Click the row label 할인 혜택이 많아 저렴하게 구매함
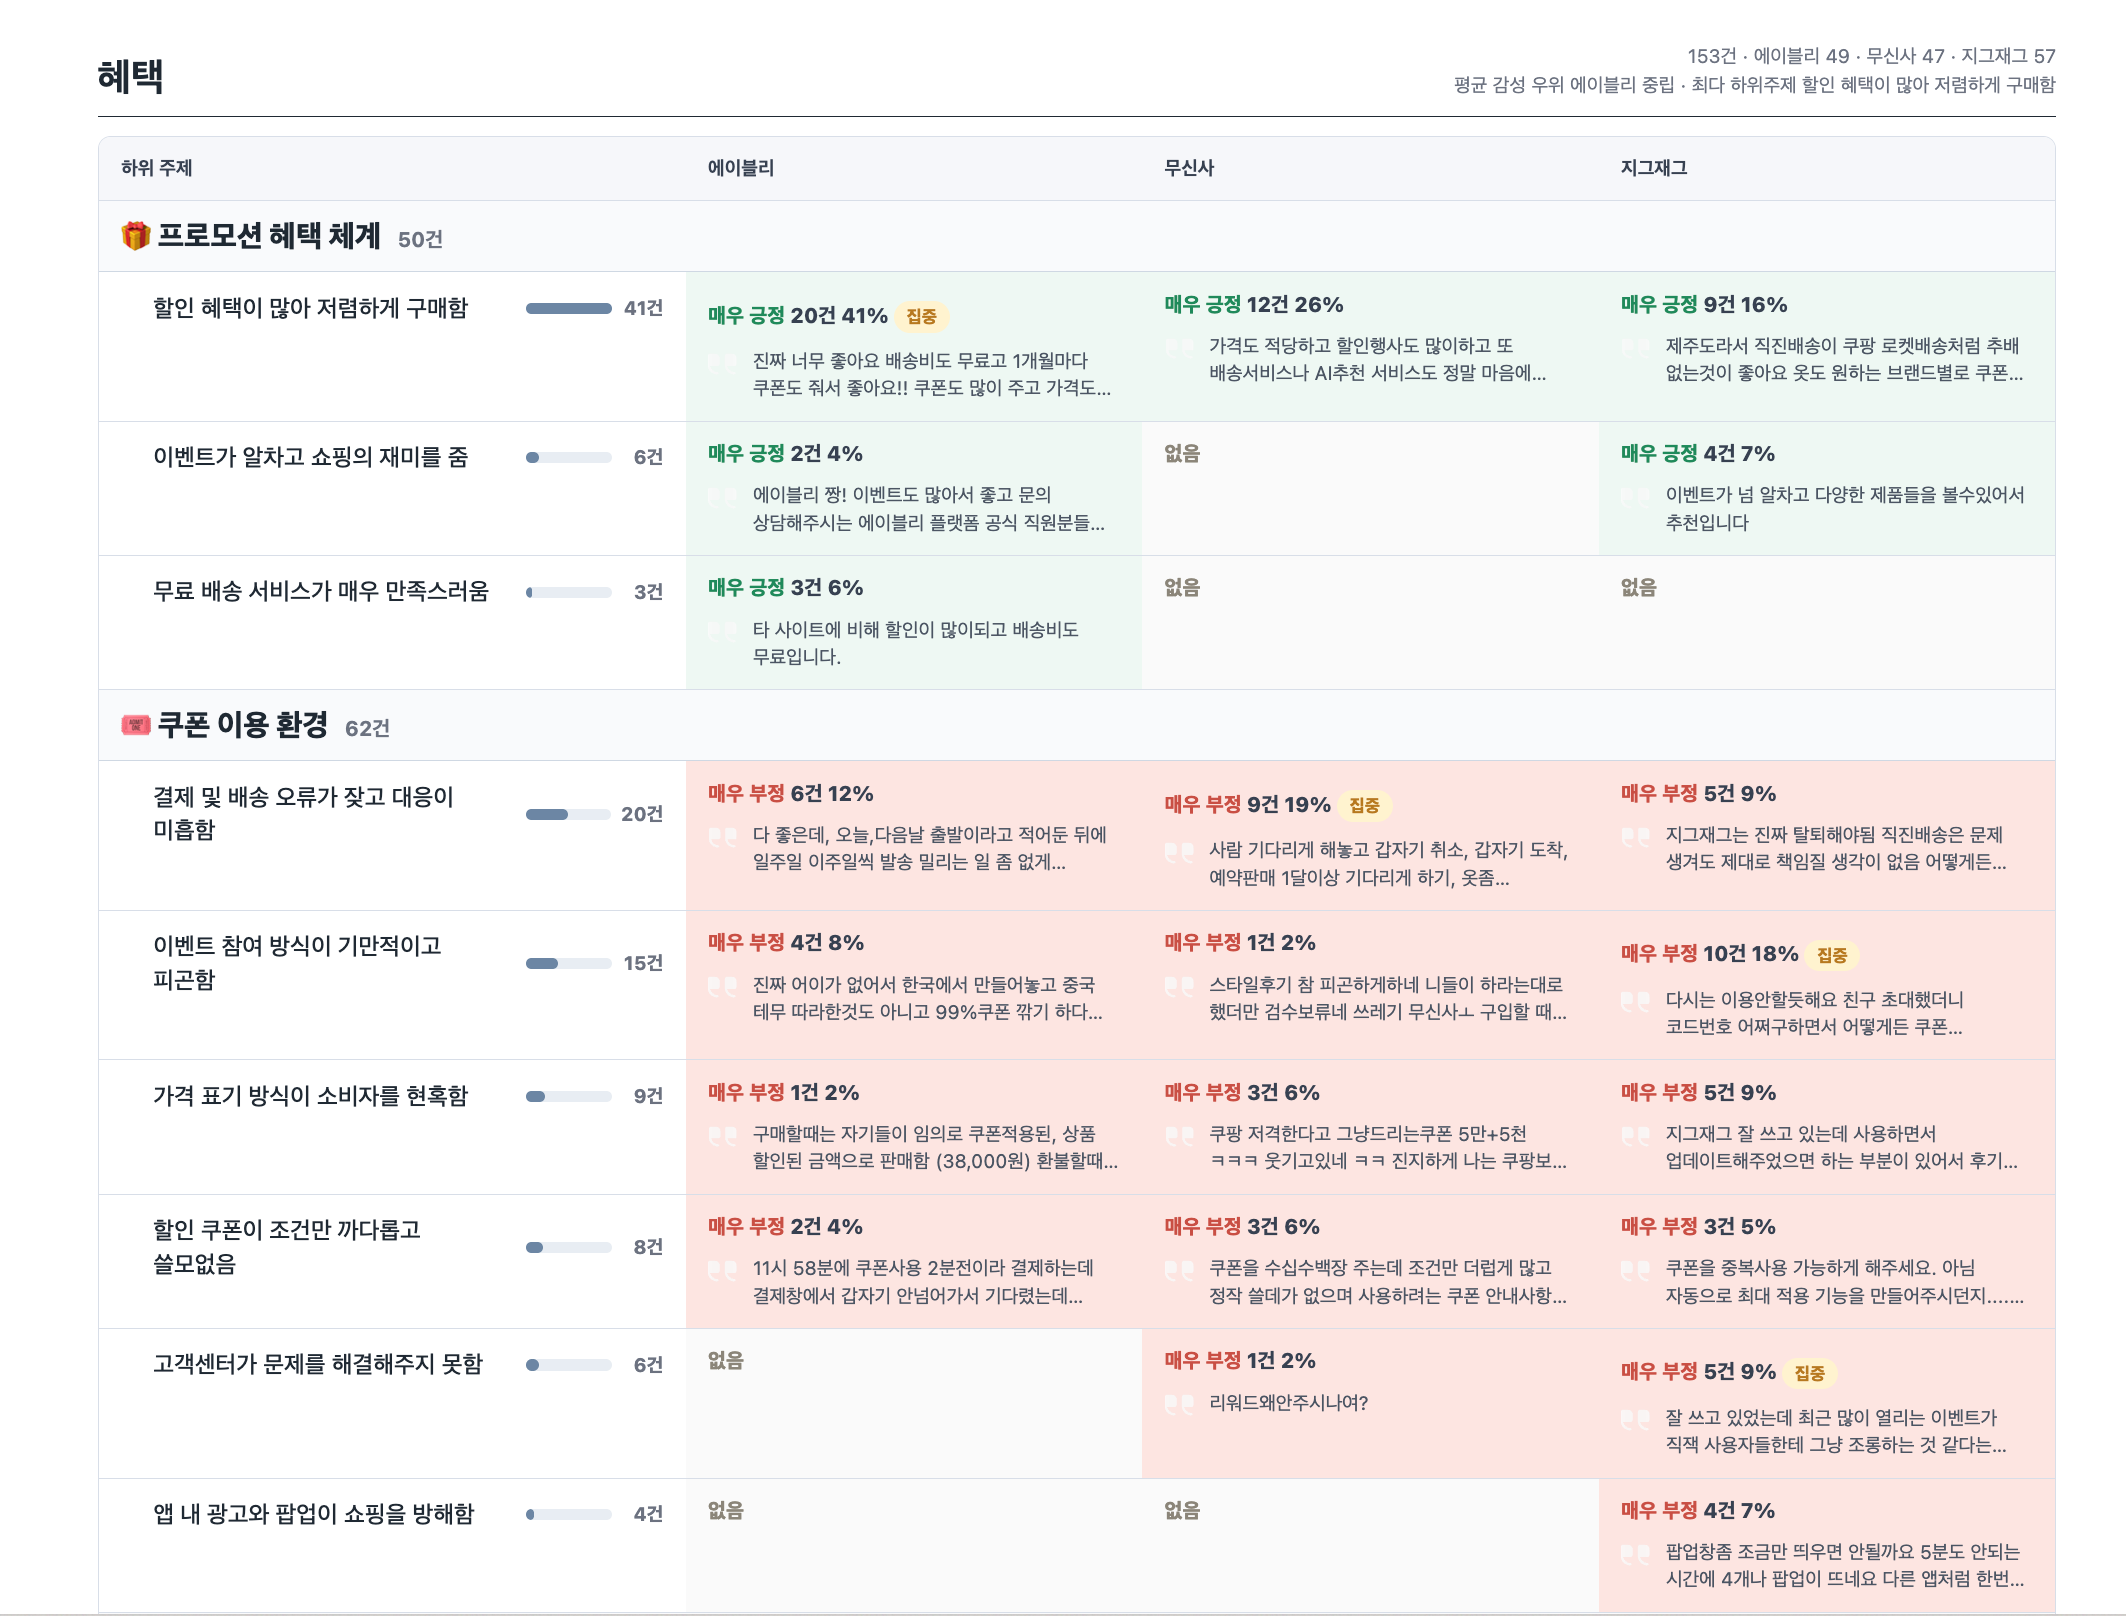Image resolution: width=2126 pixels, height=1616 pixels. tap(310, 308)
